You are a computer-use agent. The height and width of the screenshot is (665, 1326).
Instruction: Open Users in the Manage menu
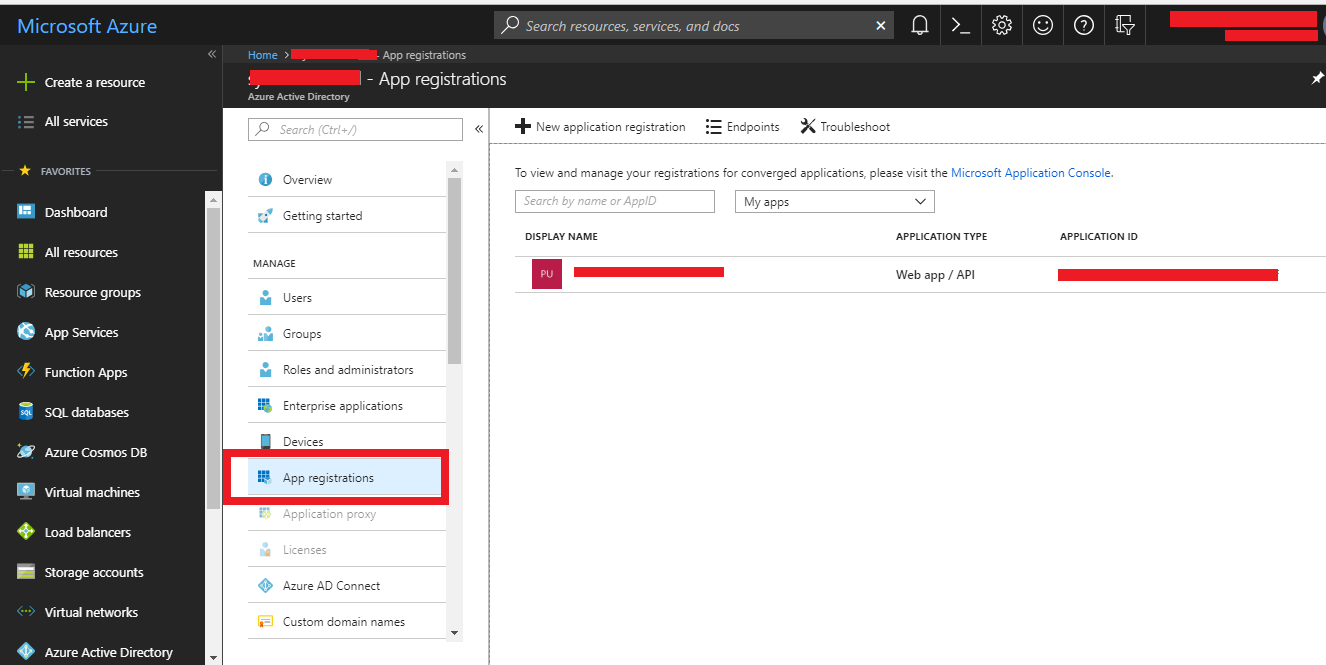(x=346, y=298)
